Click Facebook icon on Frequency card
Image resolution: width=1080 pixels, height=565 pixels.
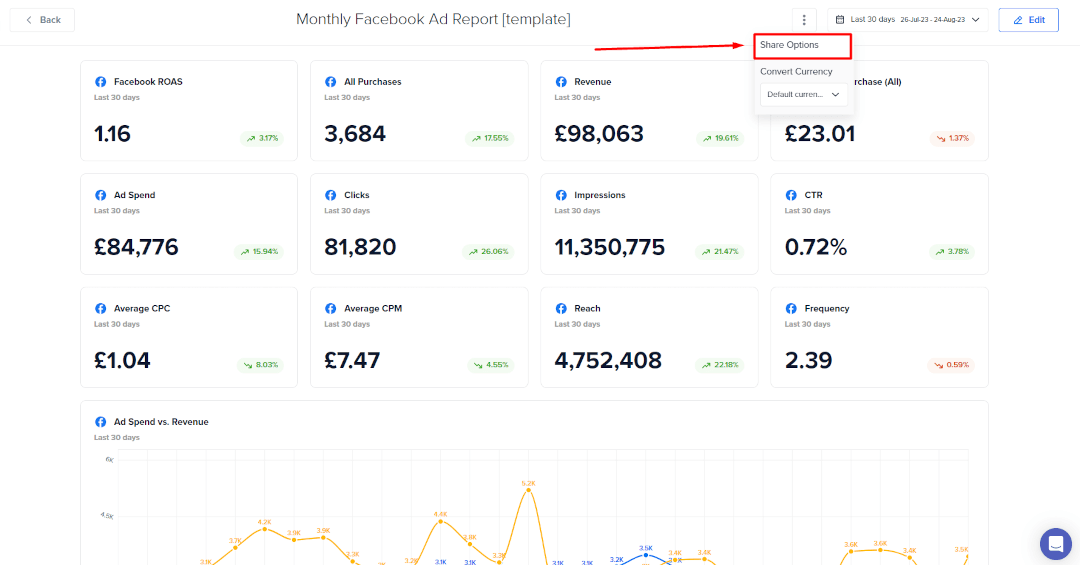click(791, 309)
